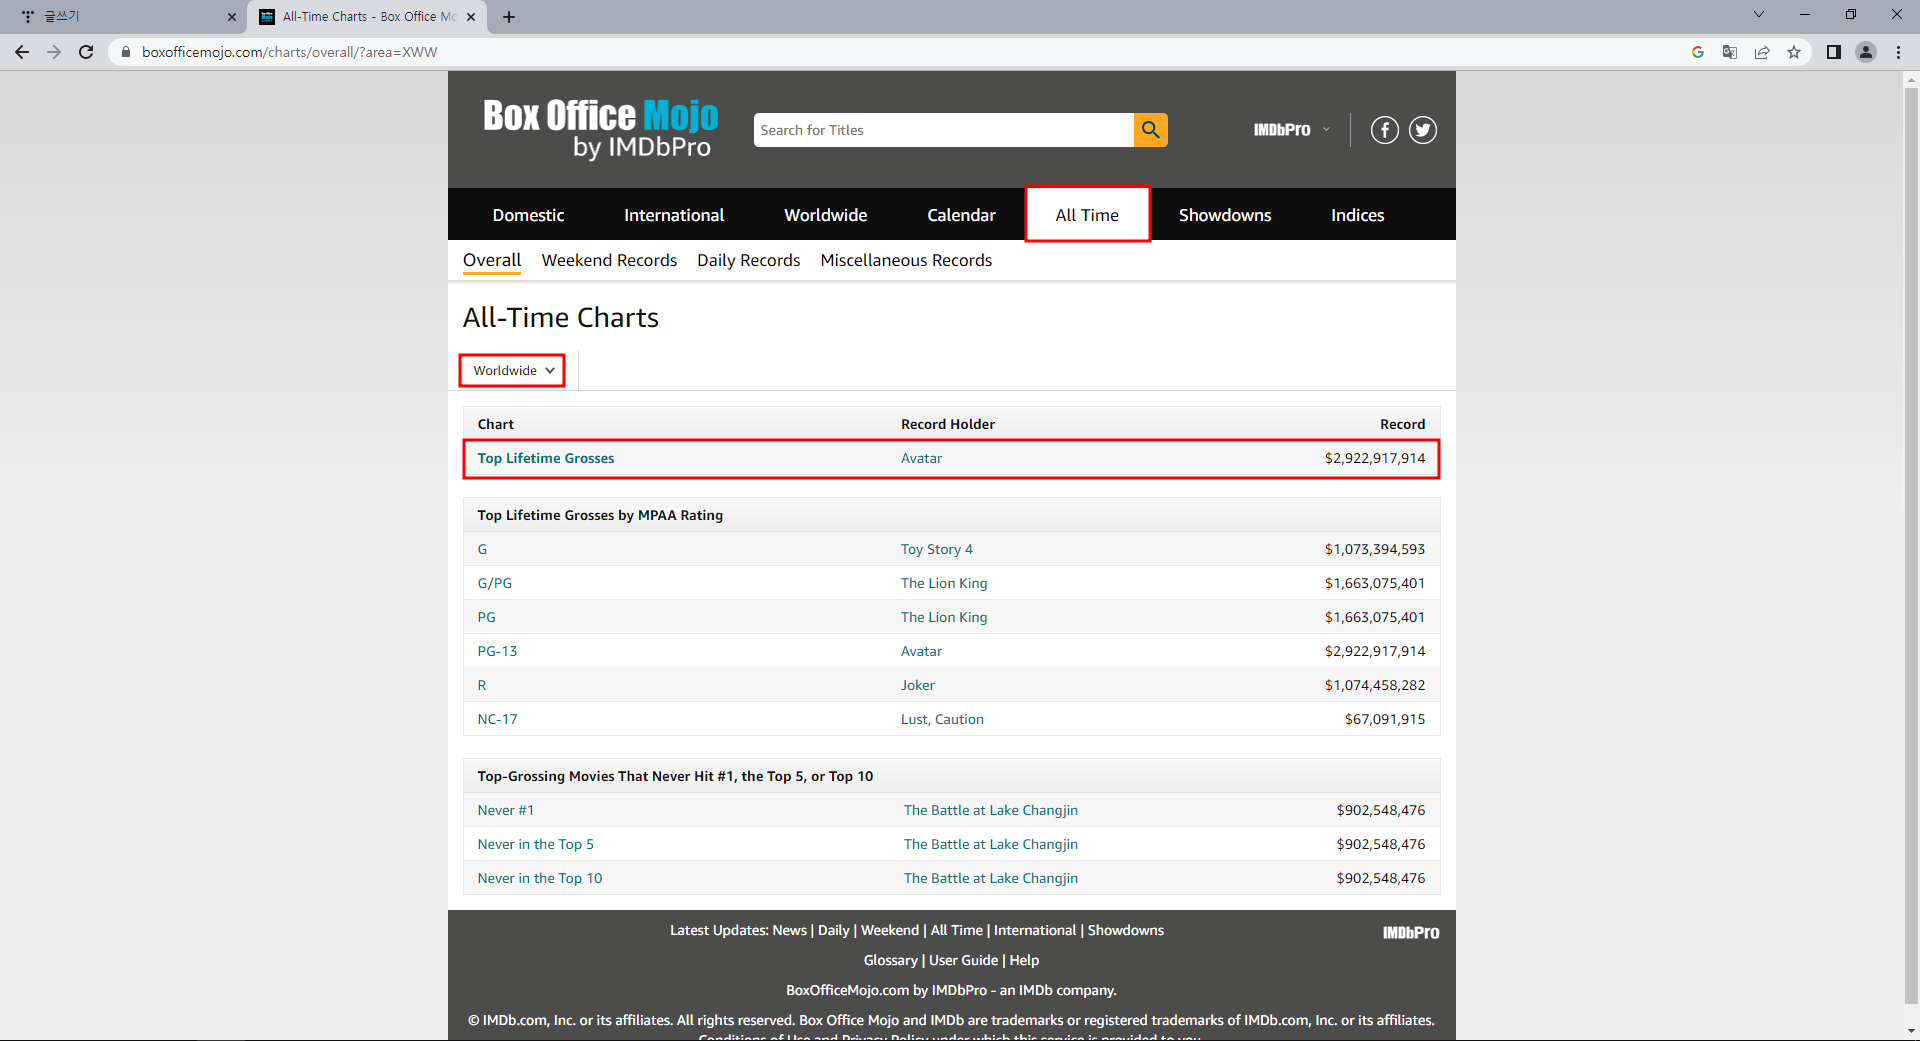Open the Top Lifetime Grosses chart
The height and width of the screenshot is (1041, 1920).
[x=546, y=458]
